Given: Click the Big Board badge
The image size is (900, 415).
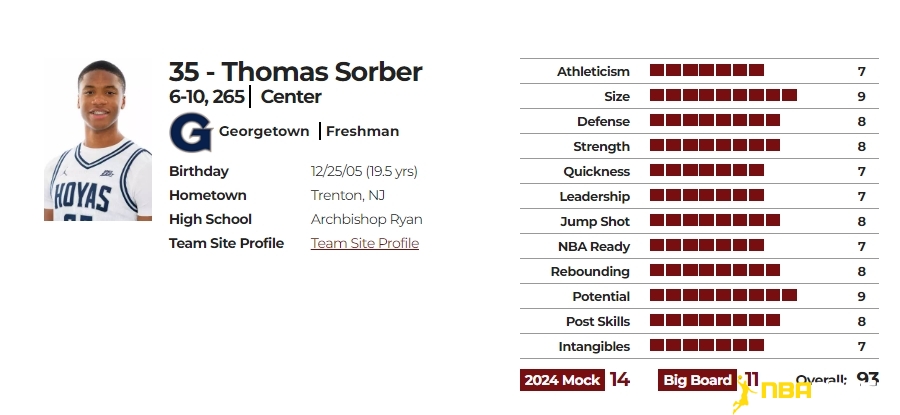Looking at the screenshot, I should (x=697, y=380).
